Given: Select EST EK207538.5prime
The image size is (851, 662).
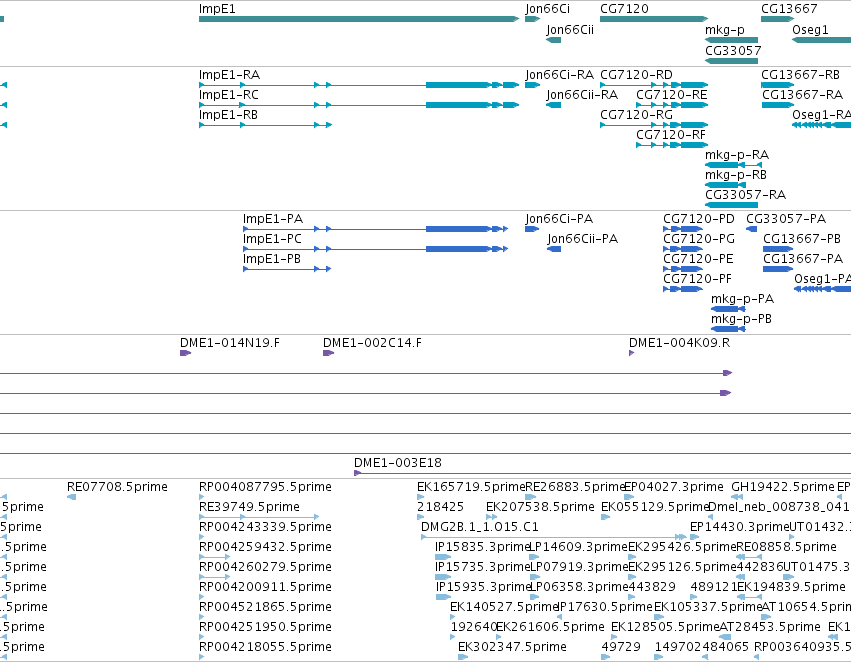Looking at the screenshot, I should [491, 517].
